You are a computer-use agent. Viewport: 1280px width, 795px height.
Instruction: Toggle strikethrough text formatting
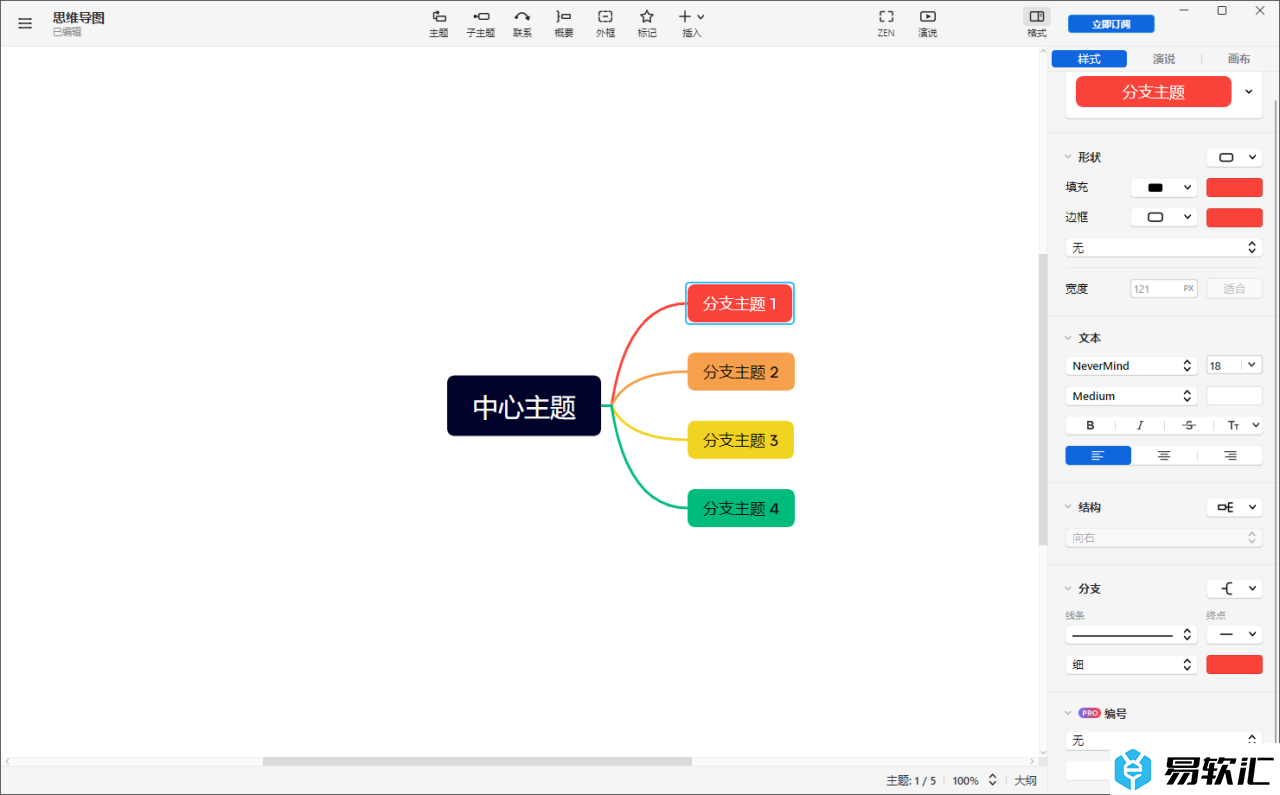coord(1188,426)
